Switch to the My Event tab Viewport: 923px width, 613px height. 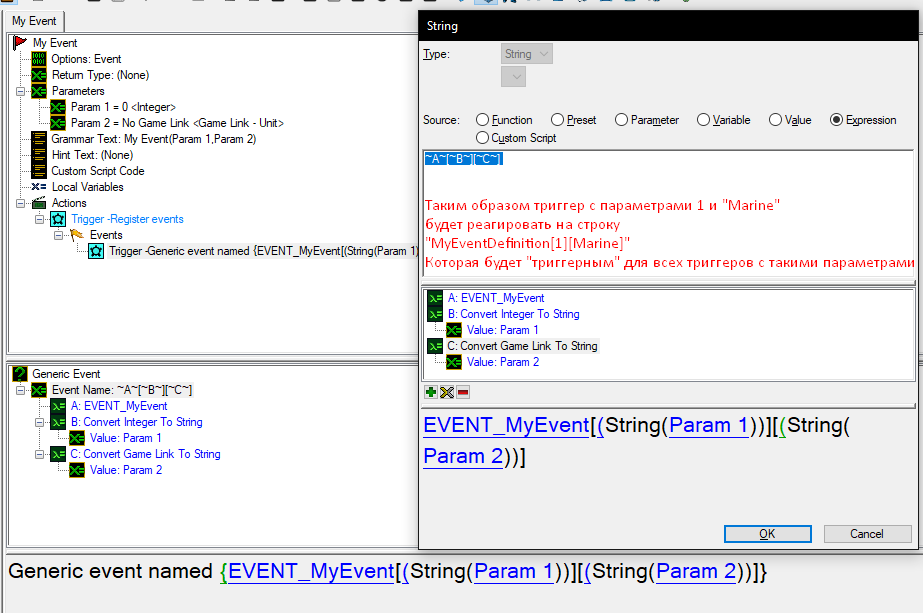click(34, 21)
